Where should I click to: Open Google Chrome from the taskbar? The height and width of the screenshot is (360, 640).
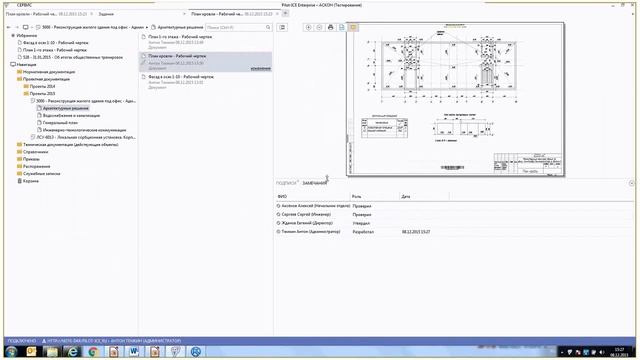tap(93, 351)
